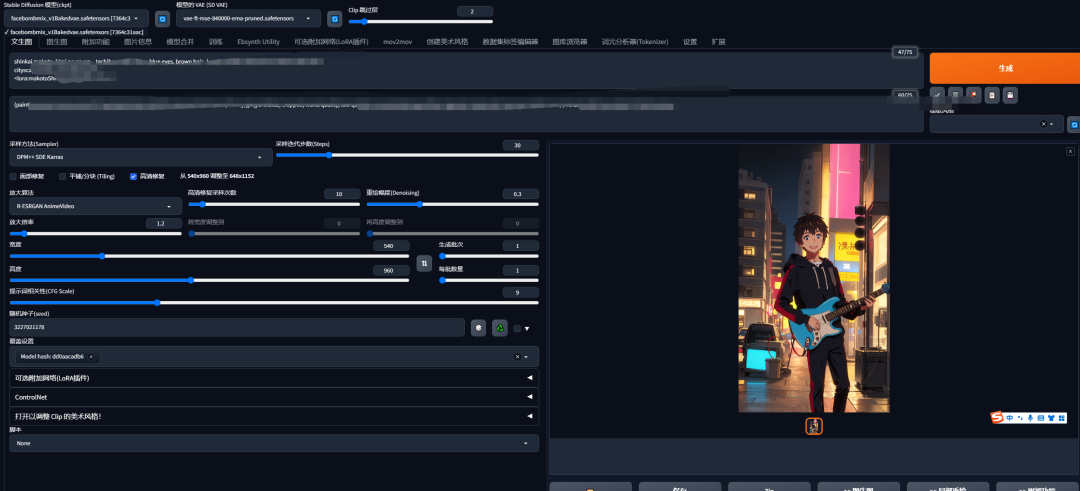Enable the Tiling checkbox (平铺/分块)

tap(63, 176)
